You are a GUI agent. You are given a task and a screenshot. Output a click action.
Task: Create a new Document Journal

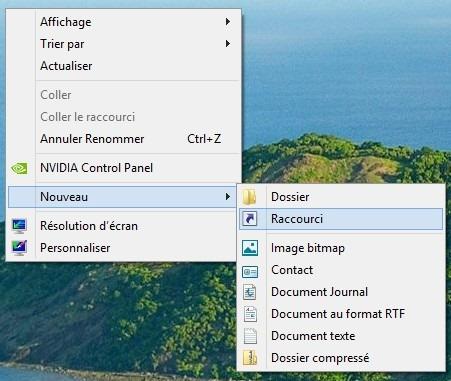(x=341, y=292)
